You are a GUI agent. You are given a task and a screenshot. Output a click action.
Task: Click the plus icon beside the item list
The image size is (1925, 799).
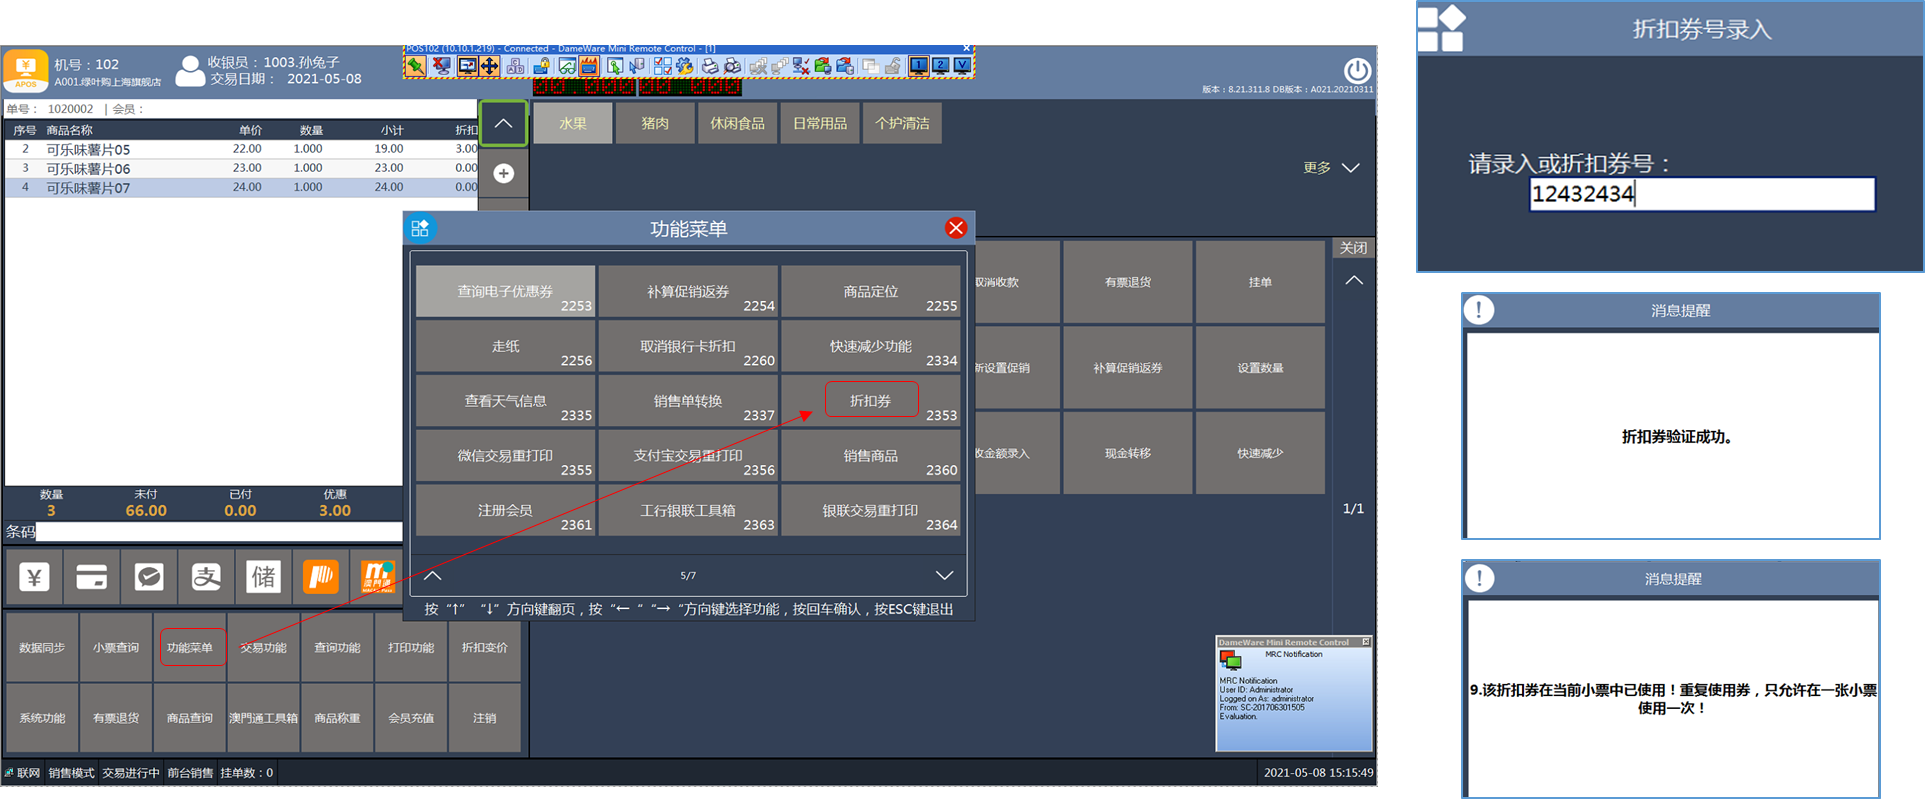504,173
